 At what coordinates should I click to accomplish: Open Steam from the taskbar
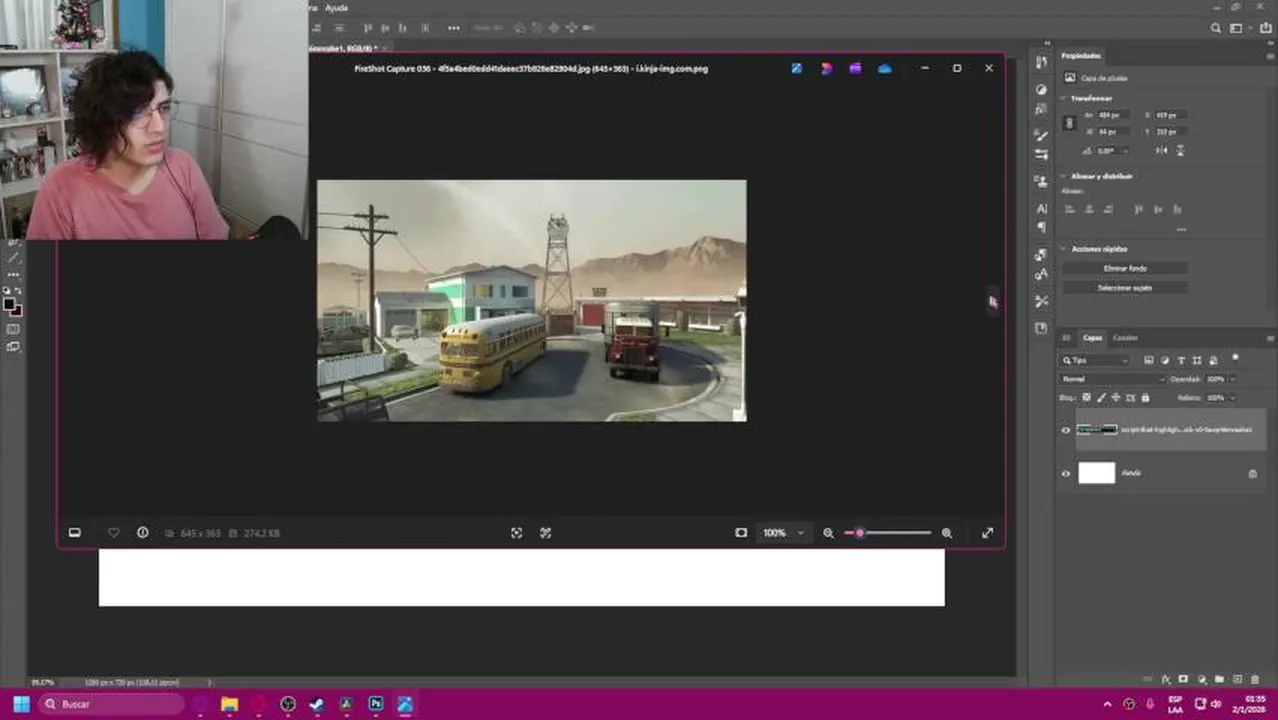(317, 704)
